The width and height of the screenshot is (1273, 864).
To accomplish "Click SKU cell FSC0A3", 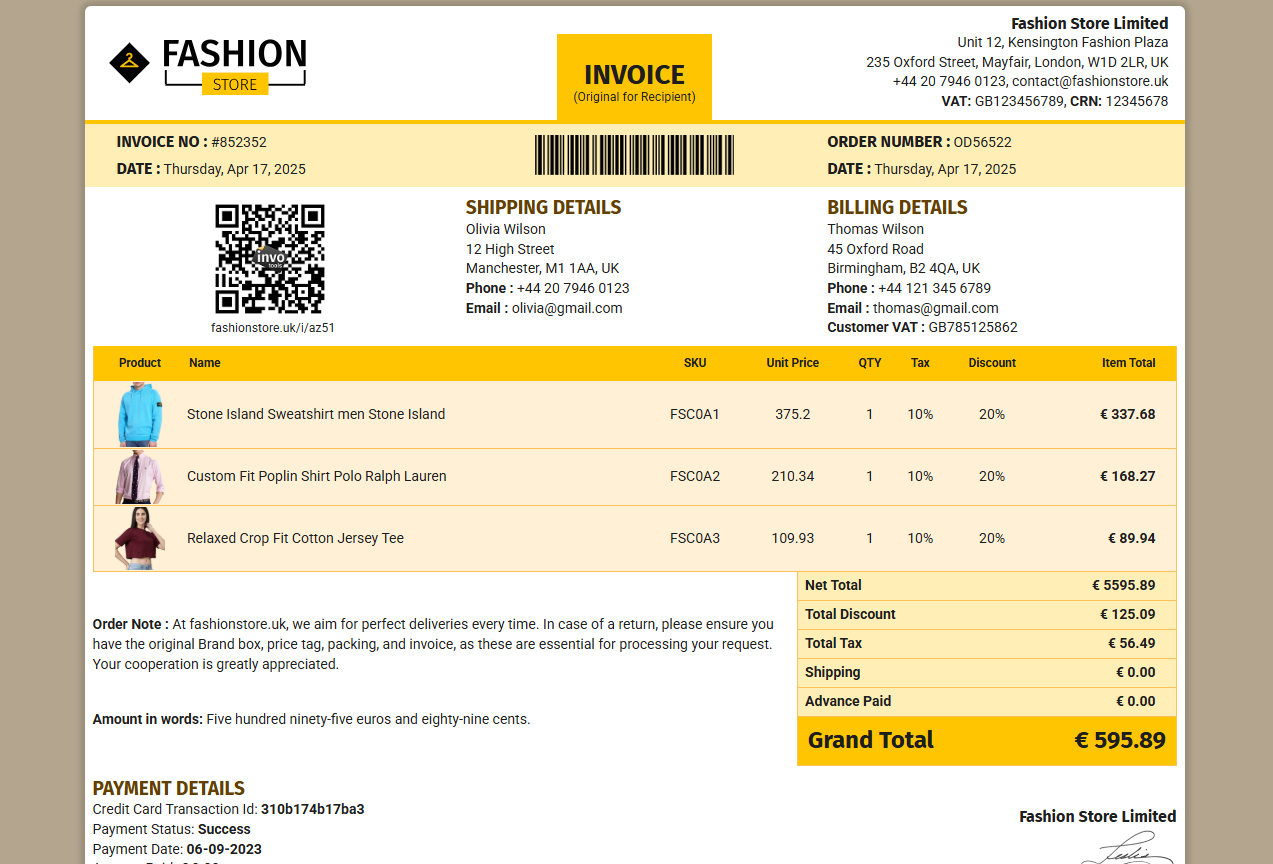I will coord(695,538).
